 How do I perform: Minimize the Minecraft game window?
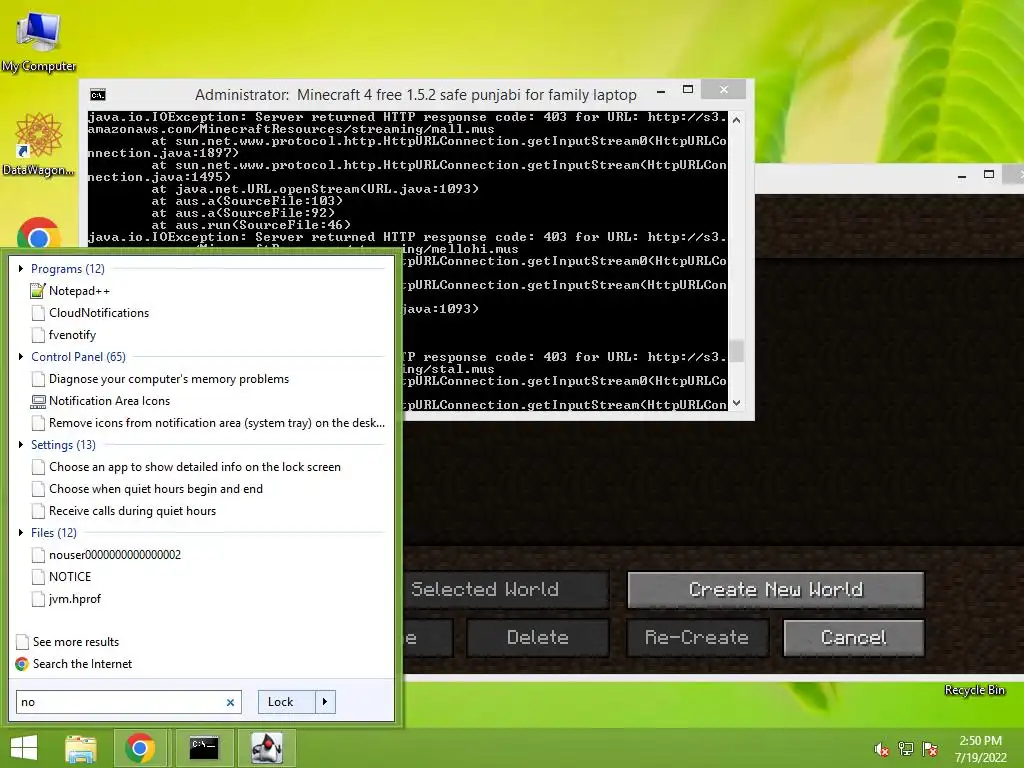tap(962, 175)
